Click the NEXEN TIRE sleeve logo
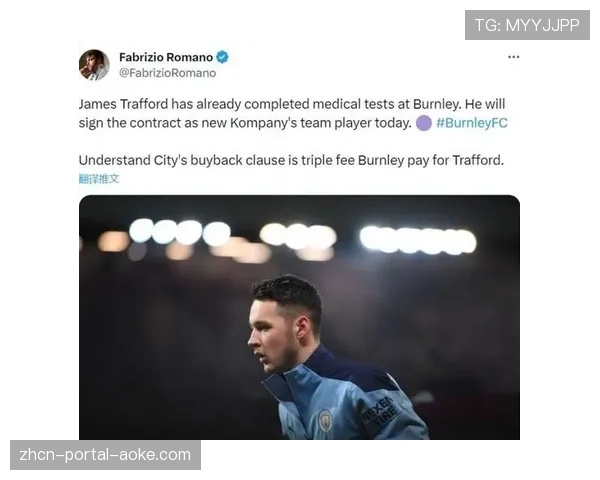 coord(380,411)
